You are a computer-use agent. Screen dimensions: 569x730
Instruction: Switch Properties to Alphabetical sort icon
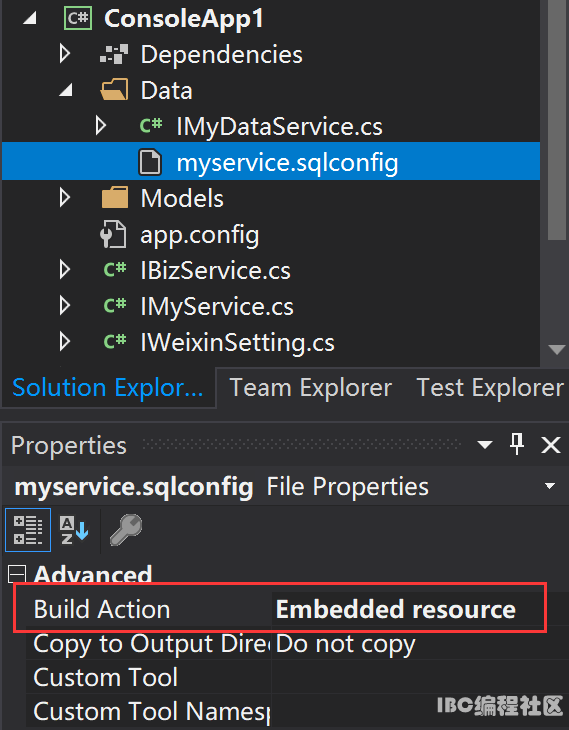coord(74,530)
